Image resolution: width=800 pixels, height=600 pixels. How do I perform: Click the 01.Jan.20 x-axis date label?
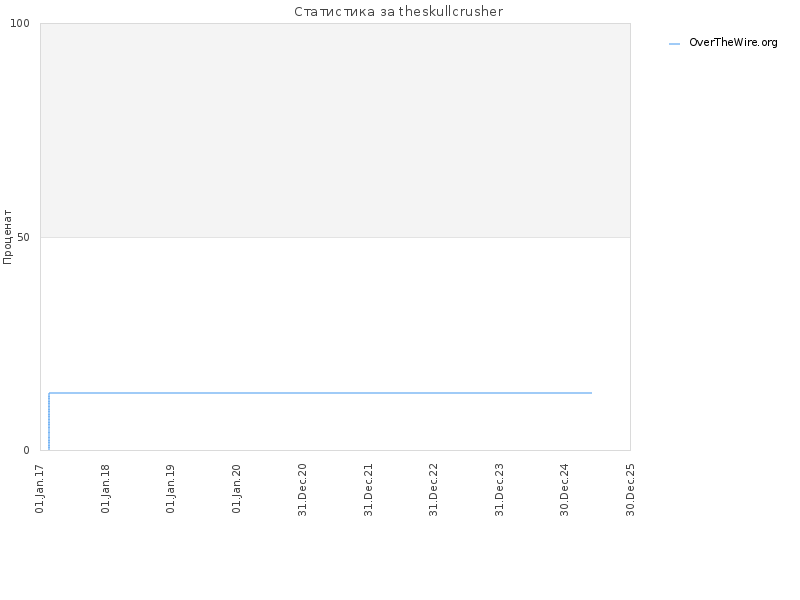pyautogui.click(x=236, y=488)
